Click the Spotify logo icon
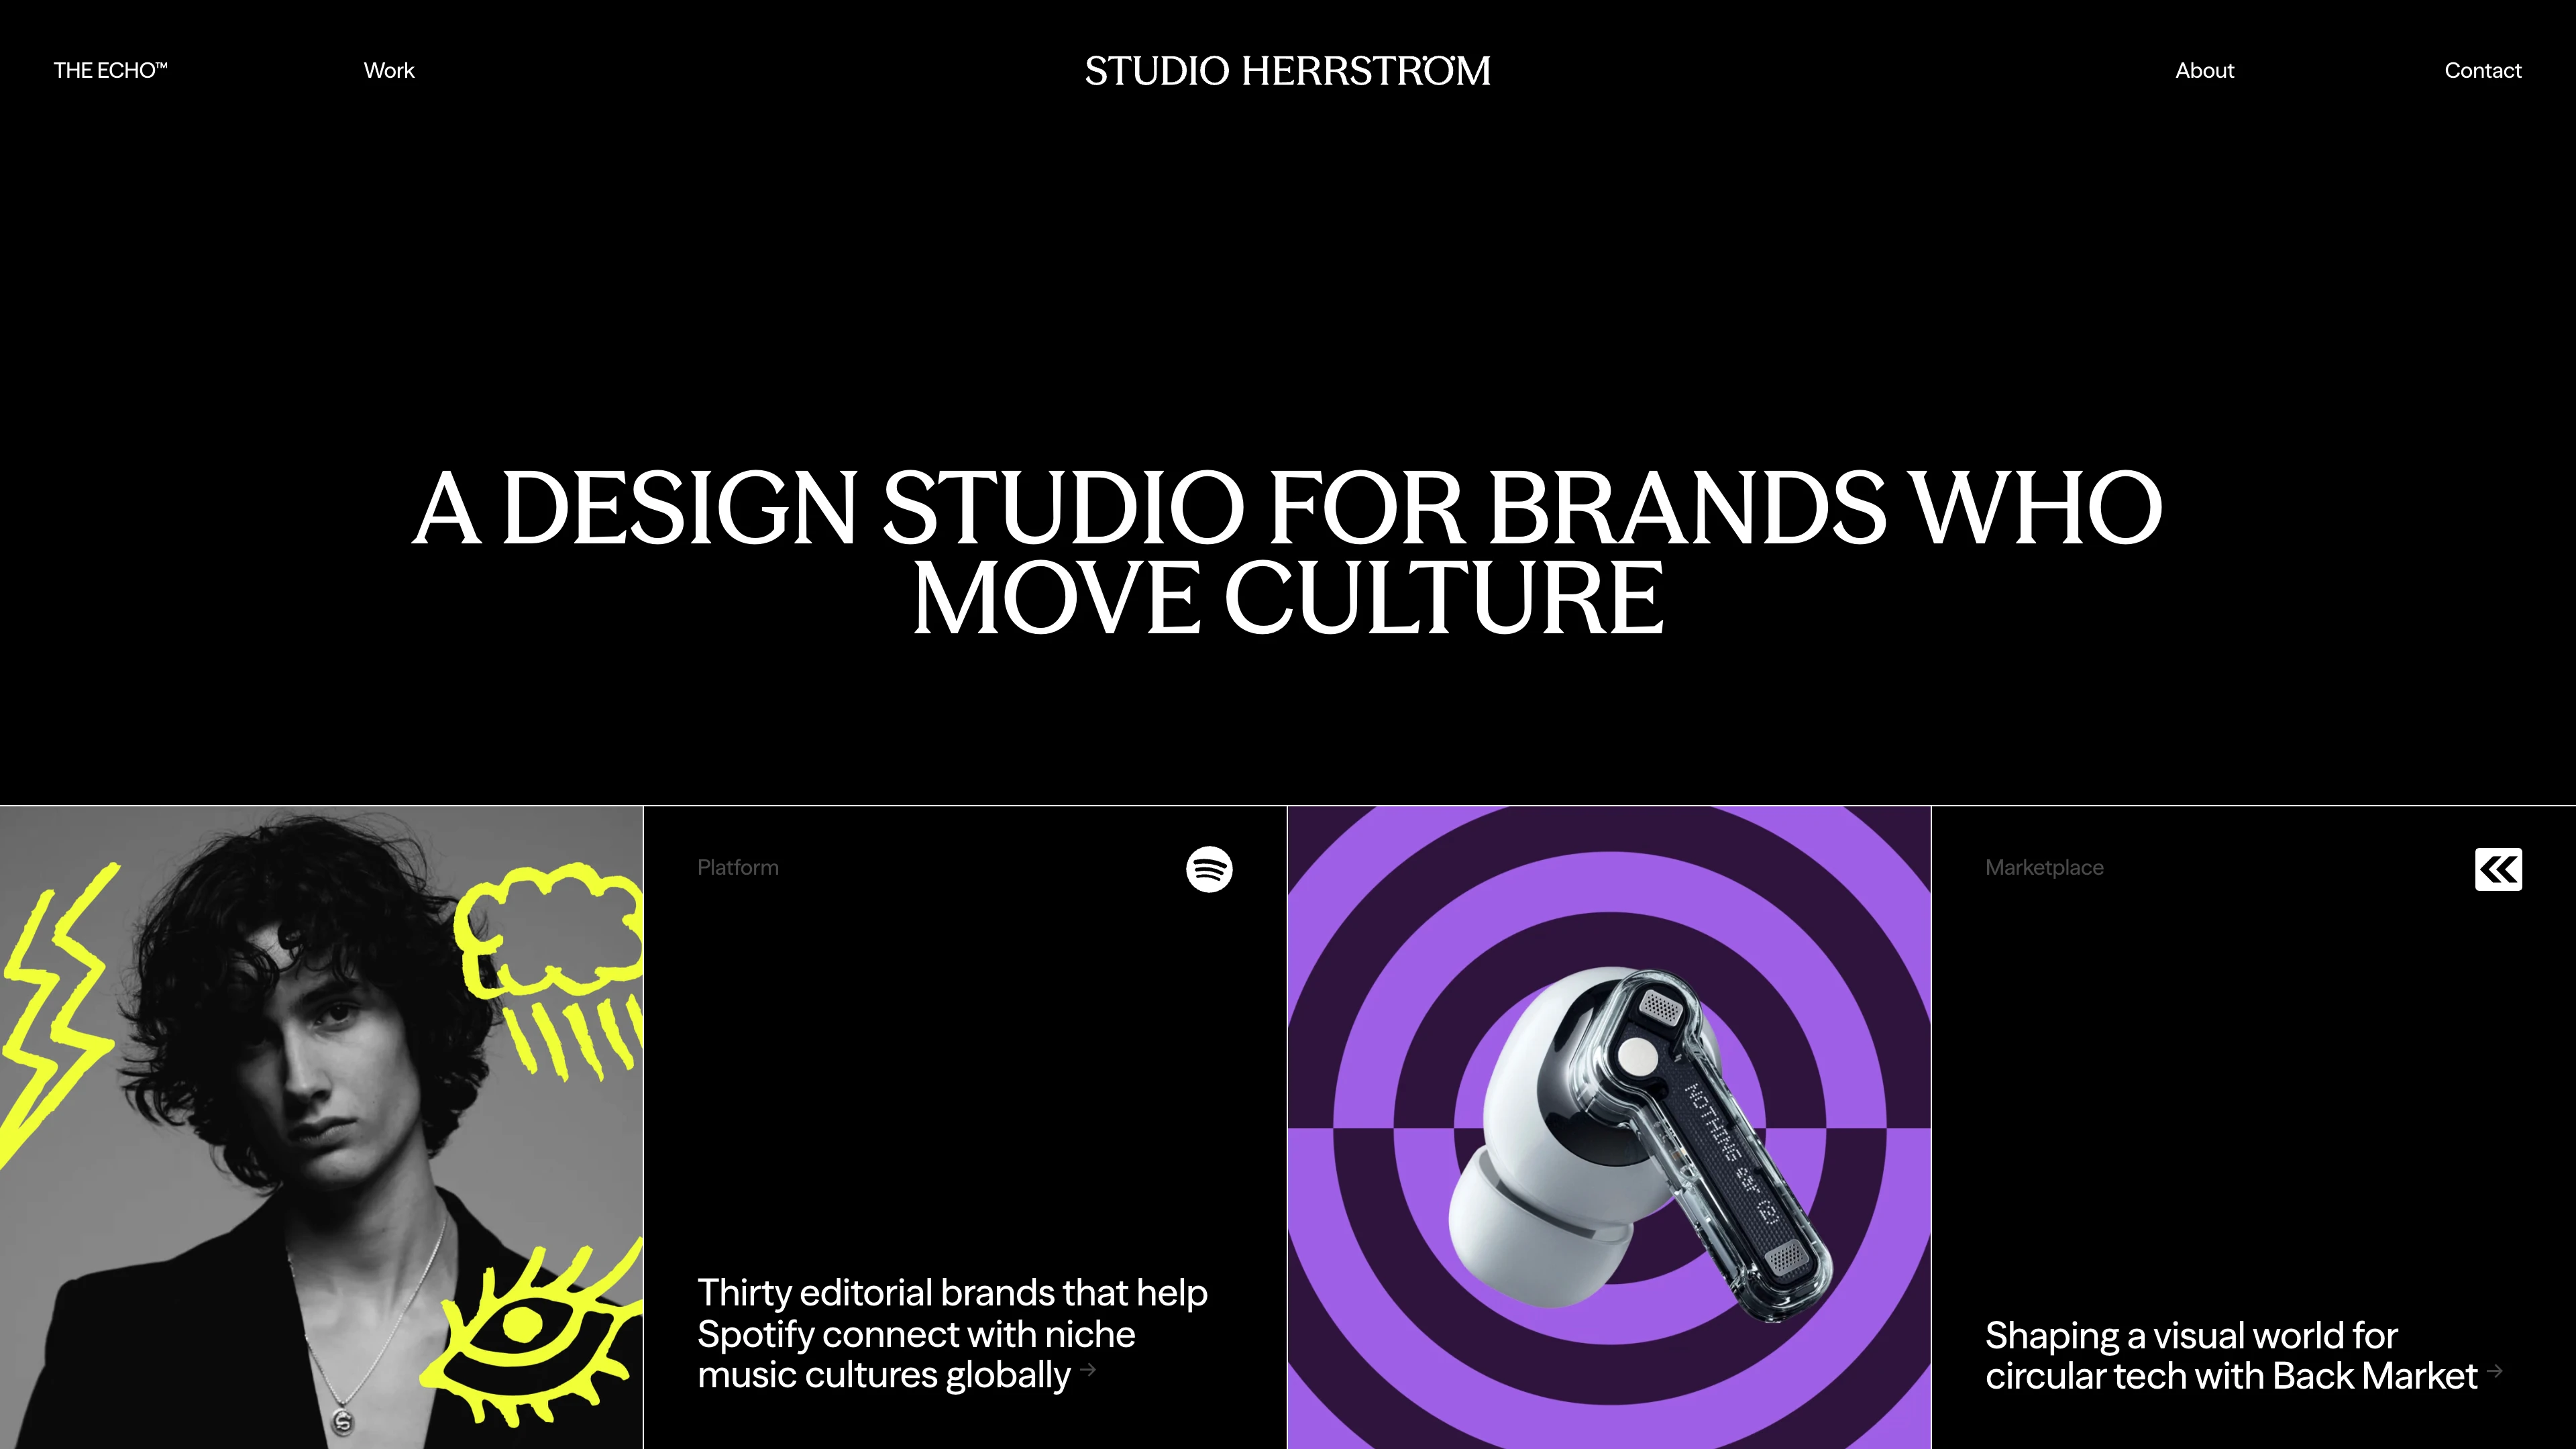Screen dimensions: 2576x1449 coord(1209,869)
